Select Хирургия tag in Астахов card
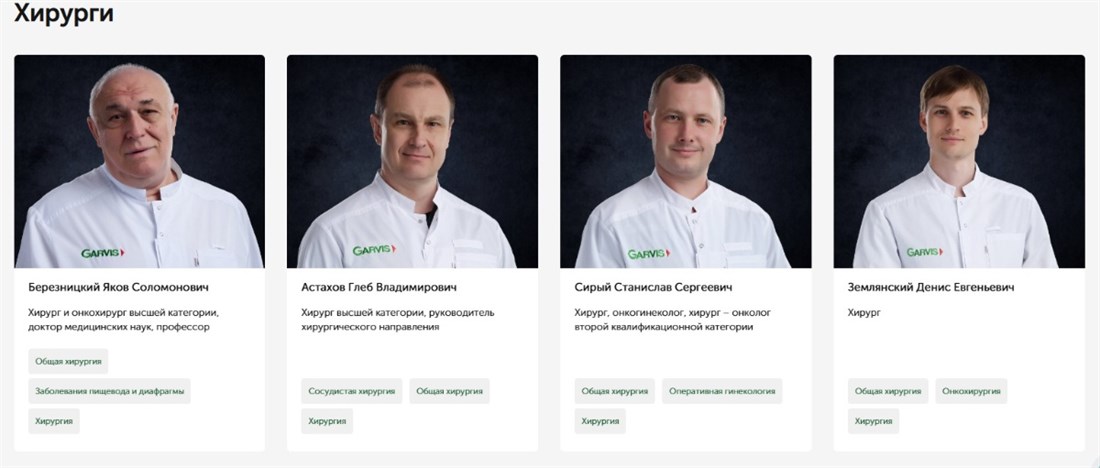The image size is (1100, 468). (x=327, y=422)
